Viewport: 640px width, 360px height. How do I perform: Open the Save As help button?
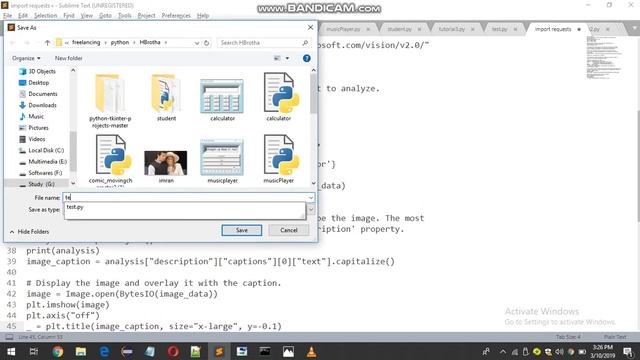click(x=307, y=58)
